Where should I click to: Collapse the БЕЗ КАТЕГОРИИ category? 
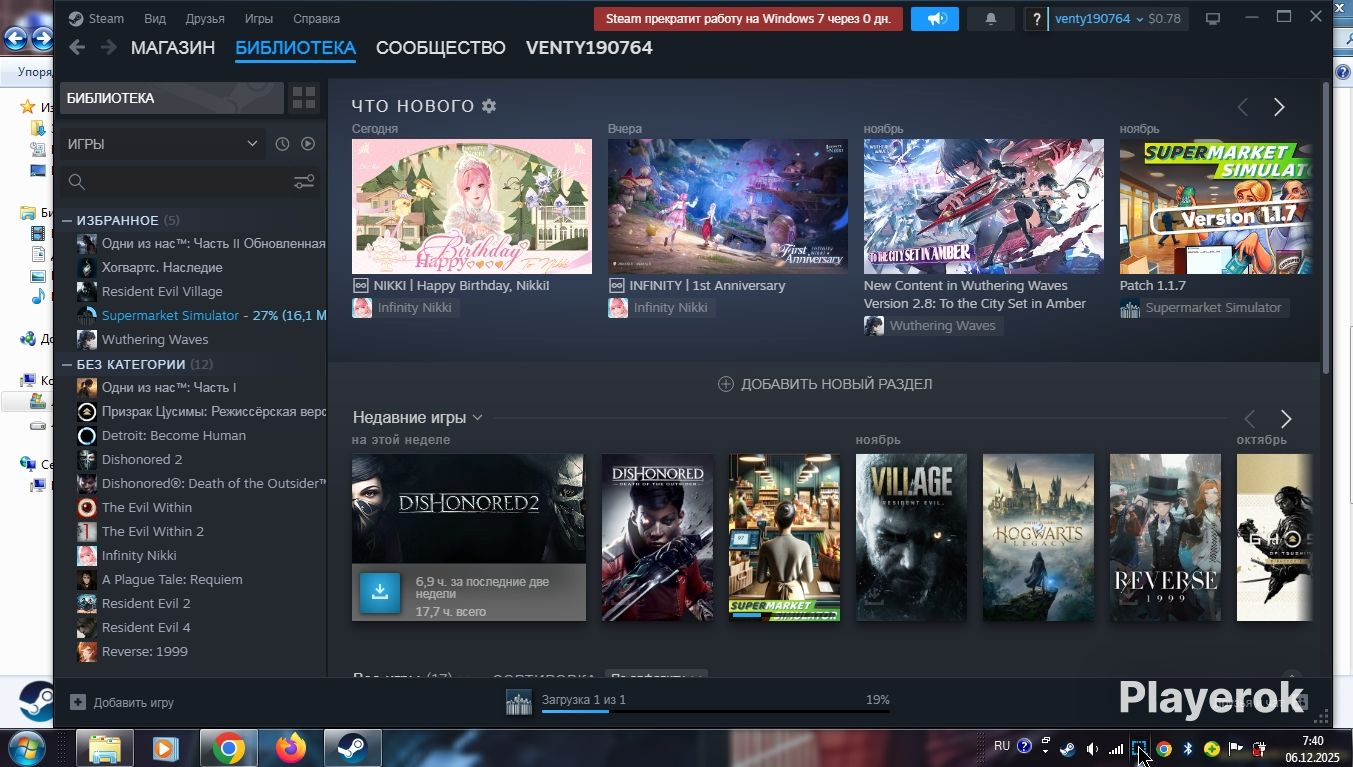67,364
